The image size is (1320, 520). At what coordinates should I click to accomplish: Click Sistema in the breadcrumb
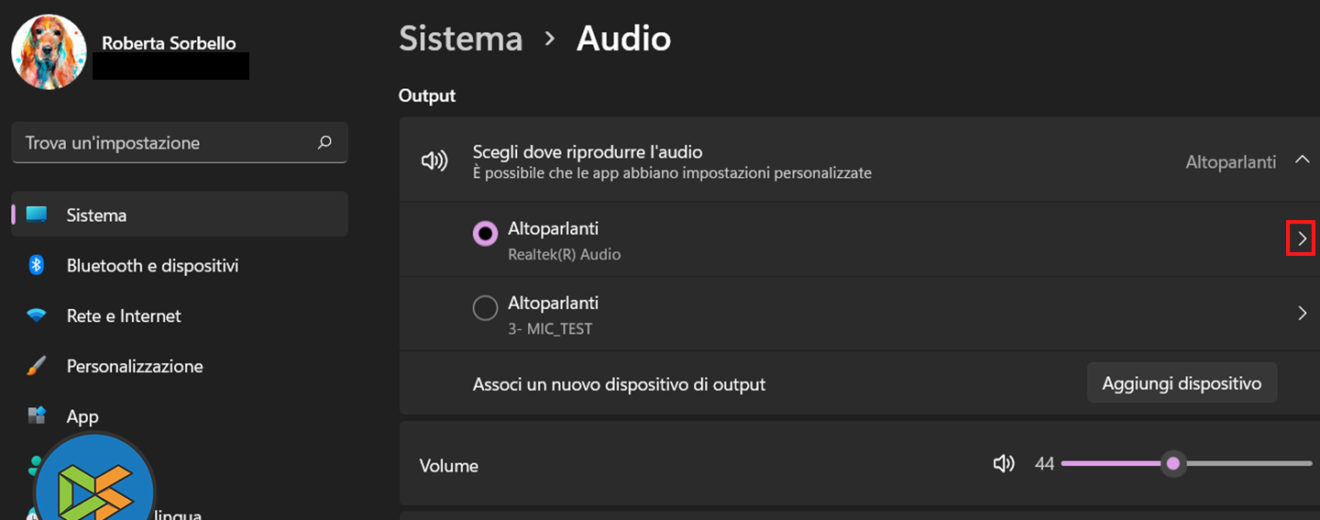[460, 39]
